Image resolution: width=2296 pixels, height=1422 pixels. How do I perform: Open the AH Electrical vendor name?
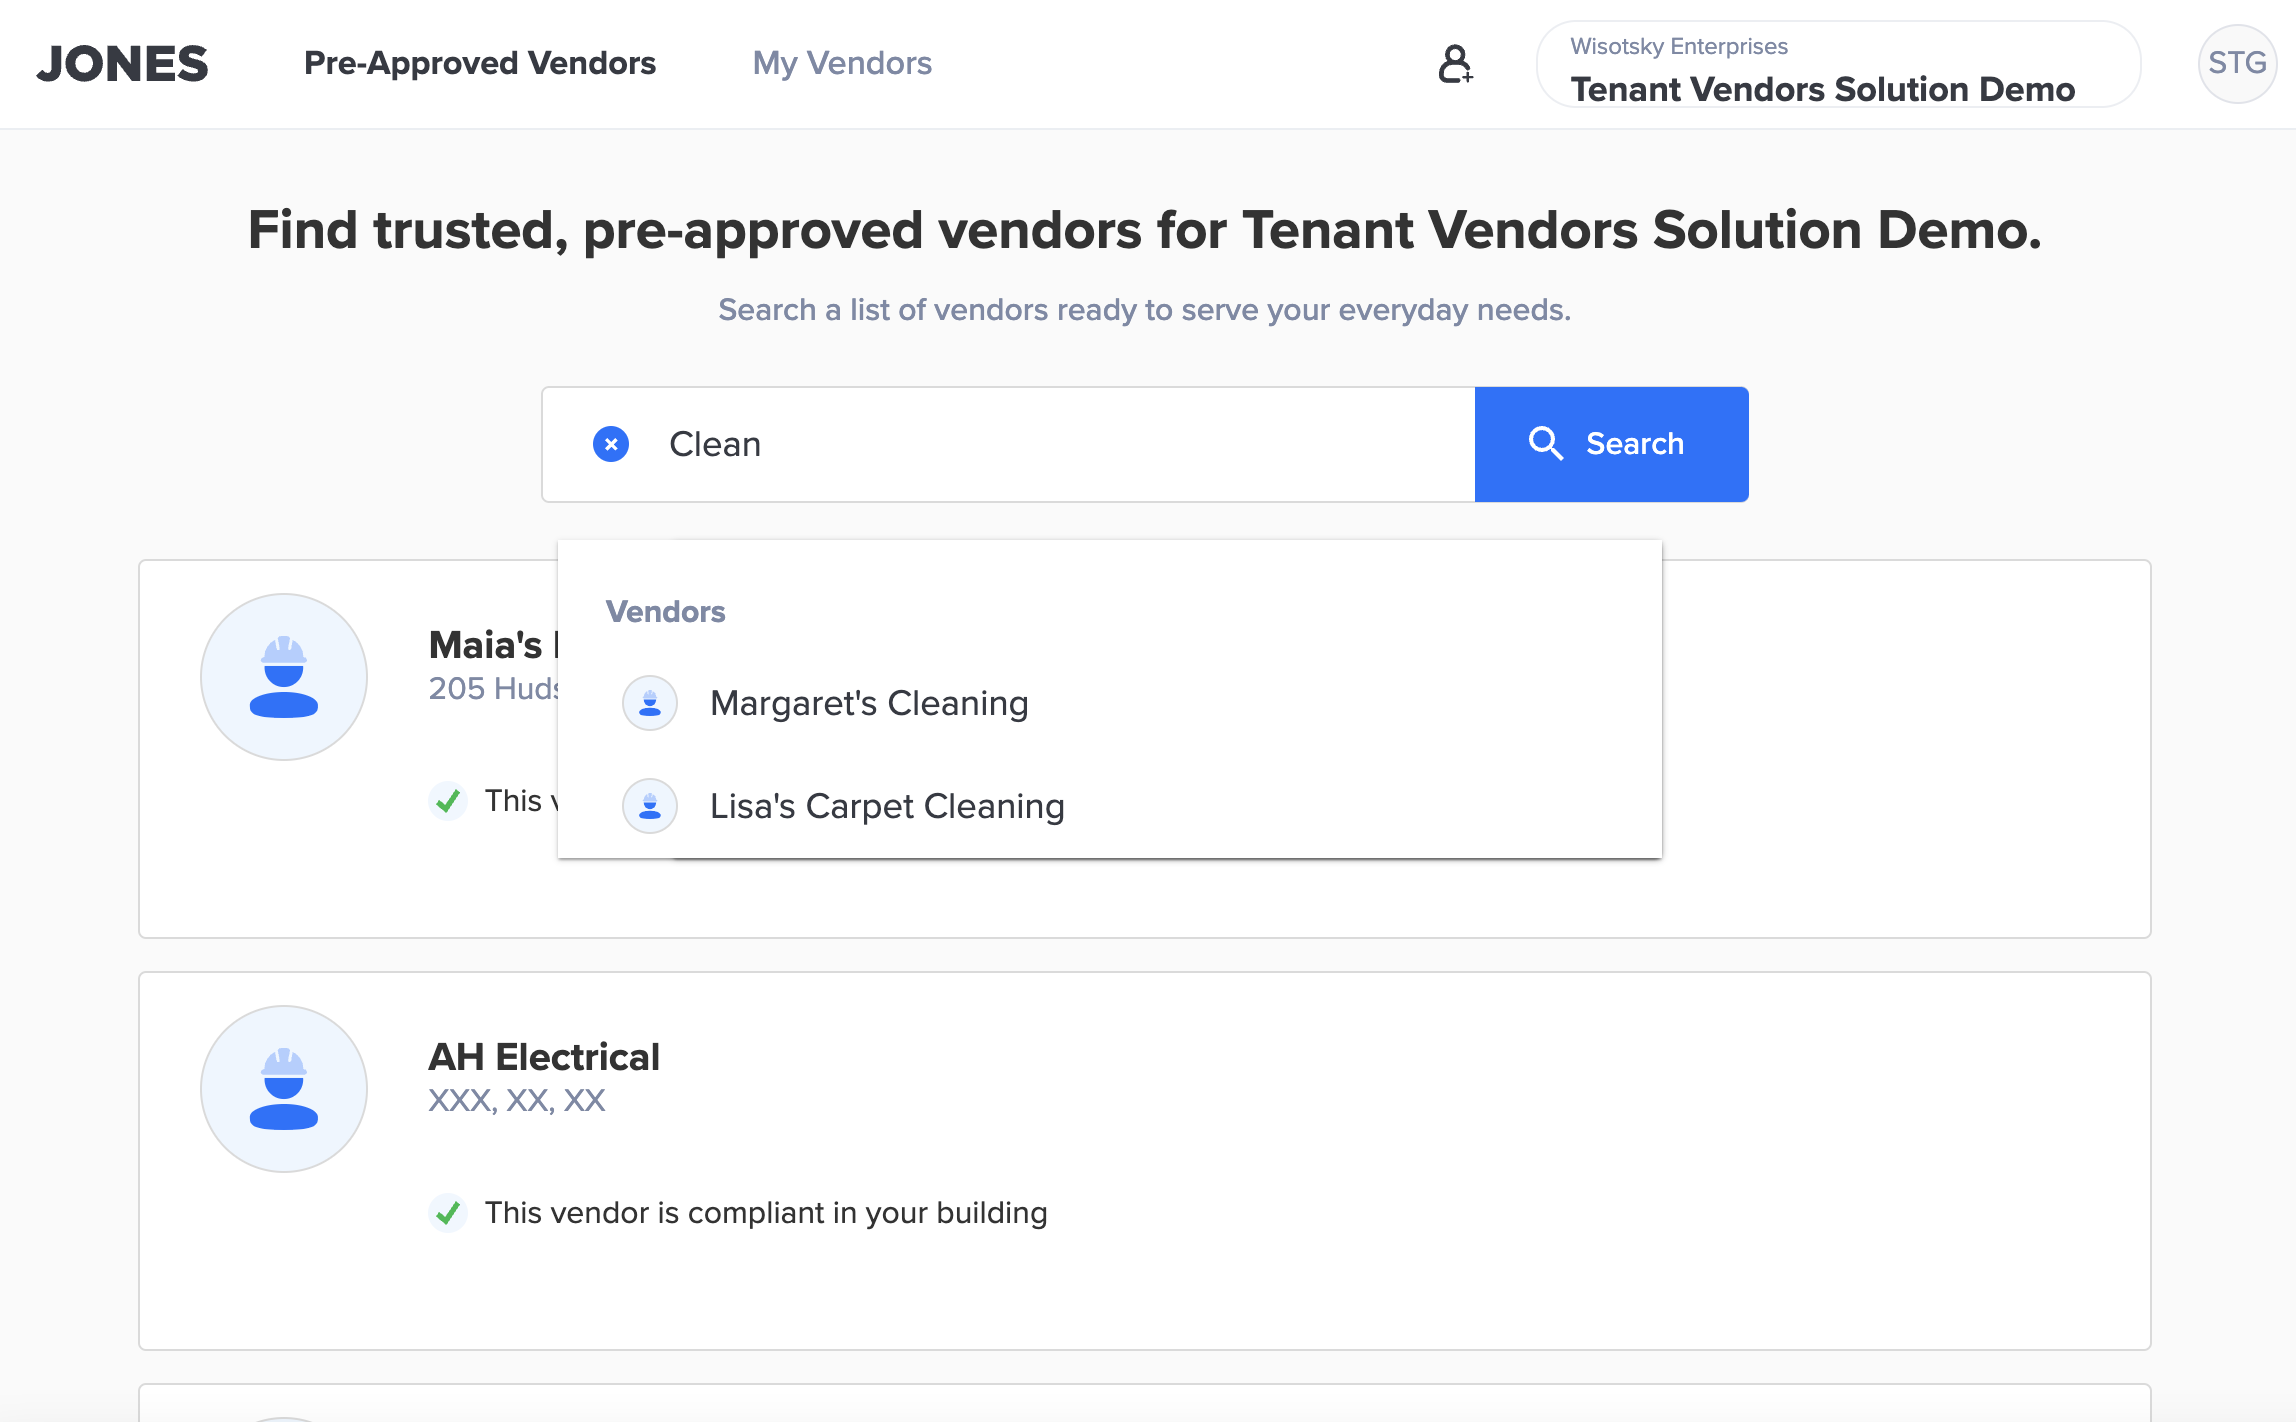pos(544,1057)
